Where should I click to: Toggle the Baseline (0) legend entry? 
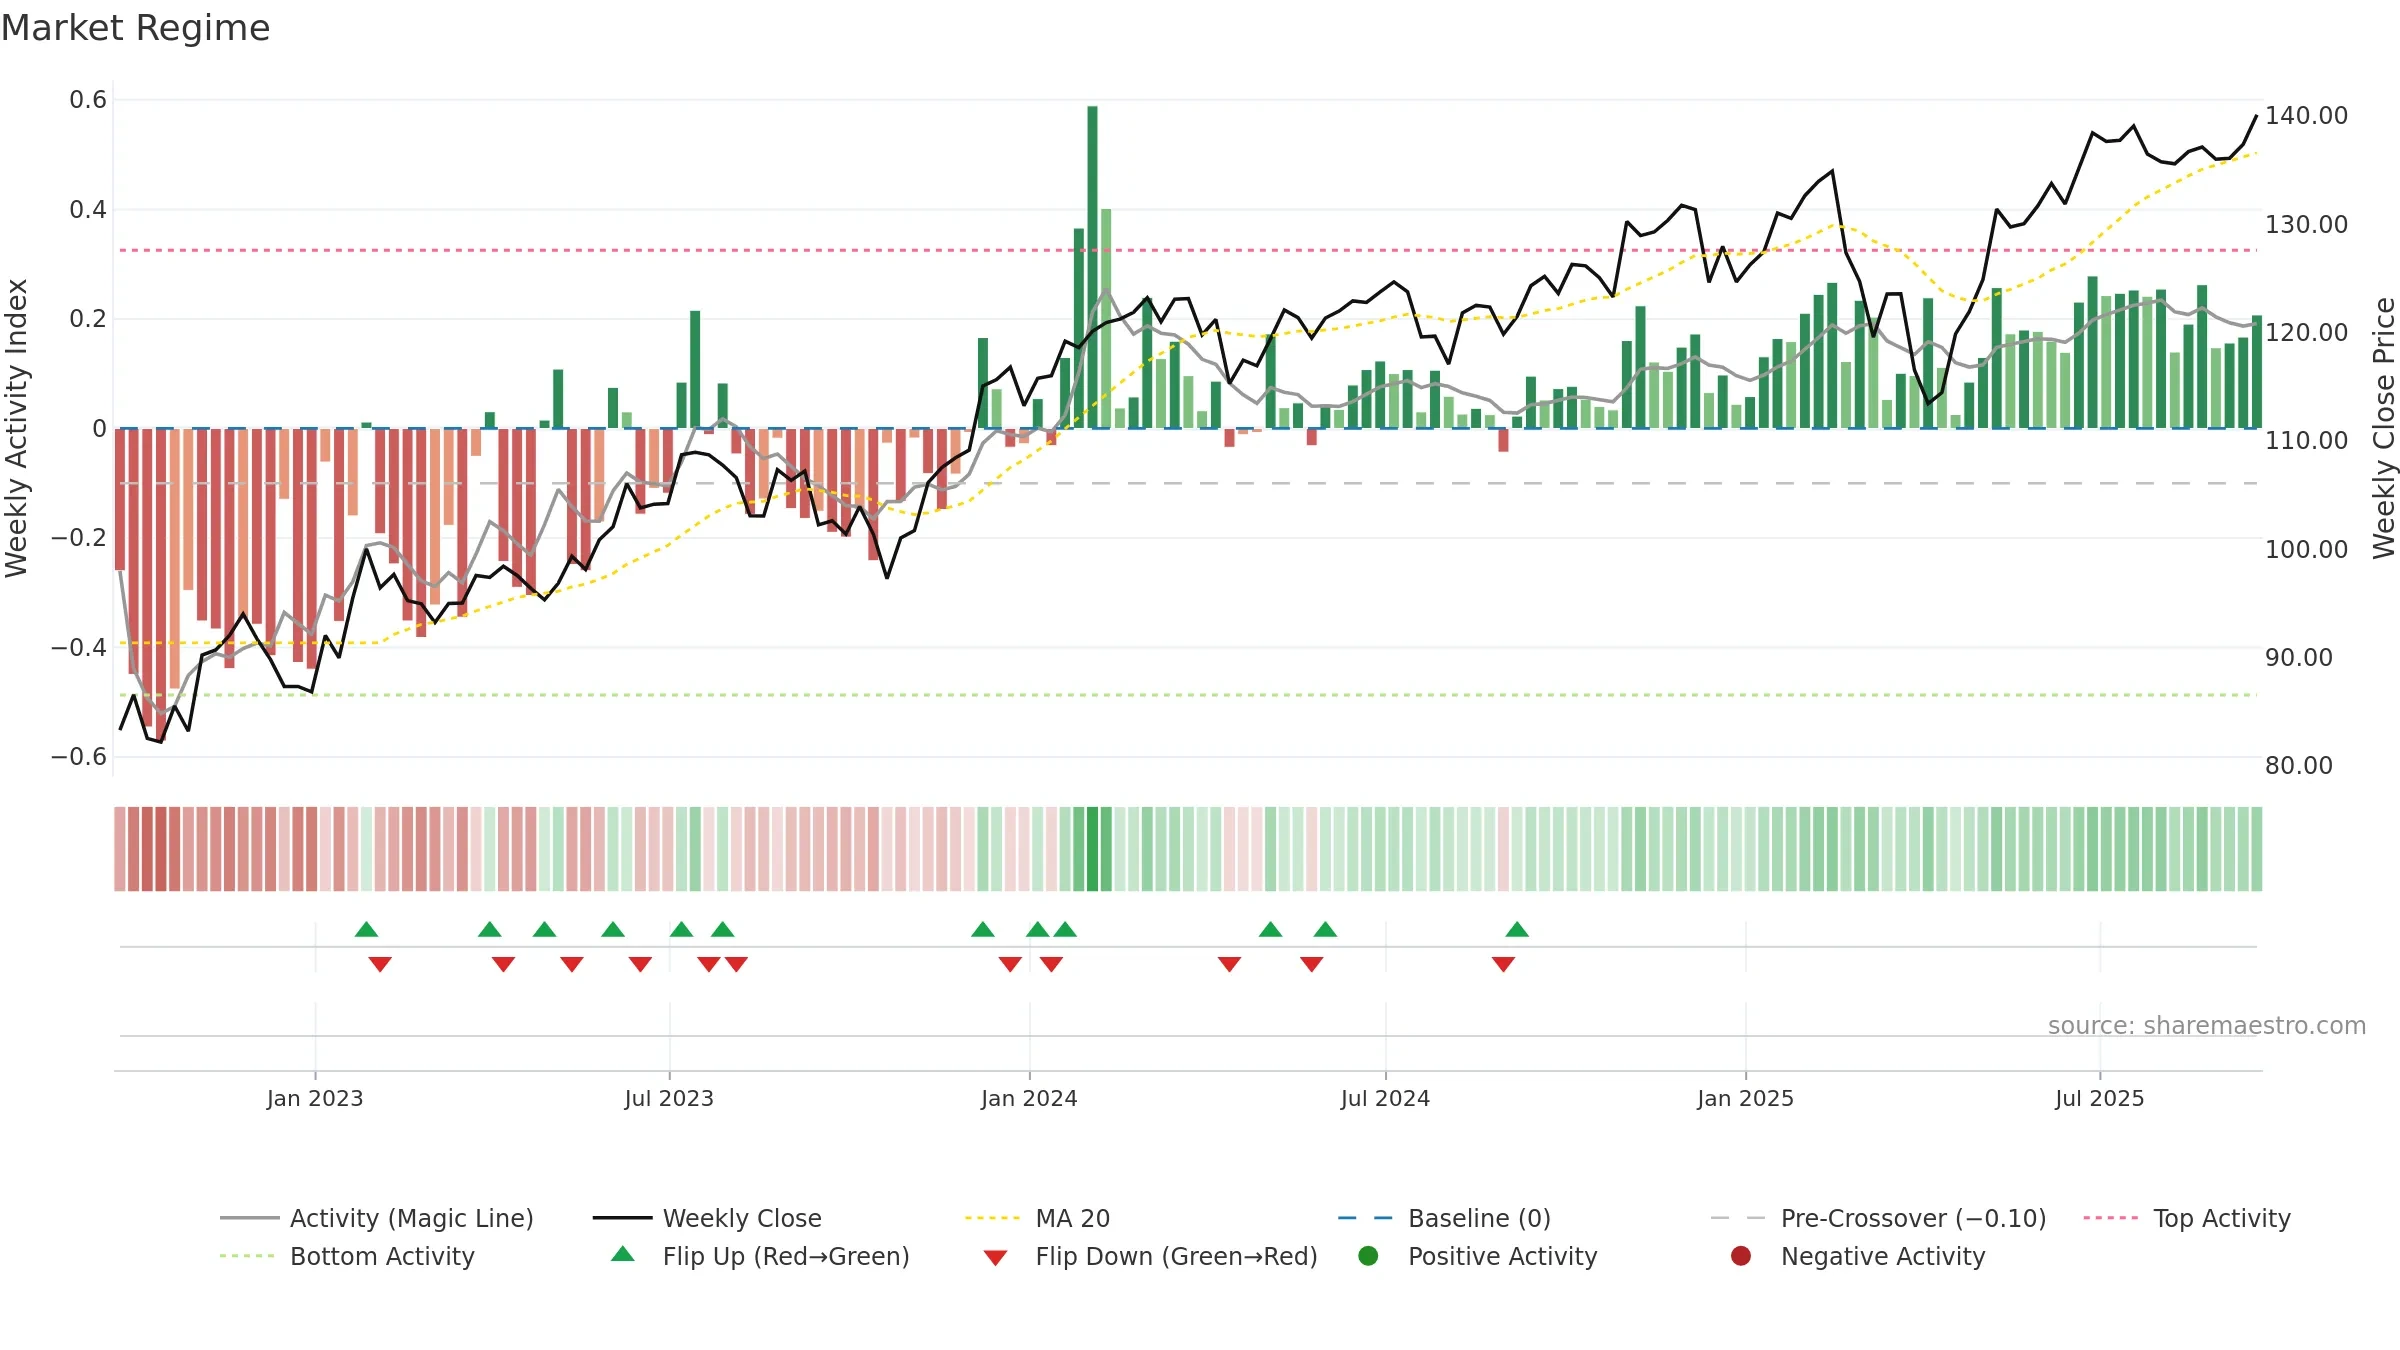click(x=1444, y=1218)
